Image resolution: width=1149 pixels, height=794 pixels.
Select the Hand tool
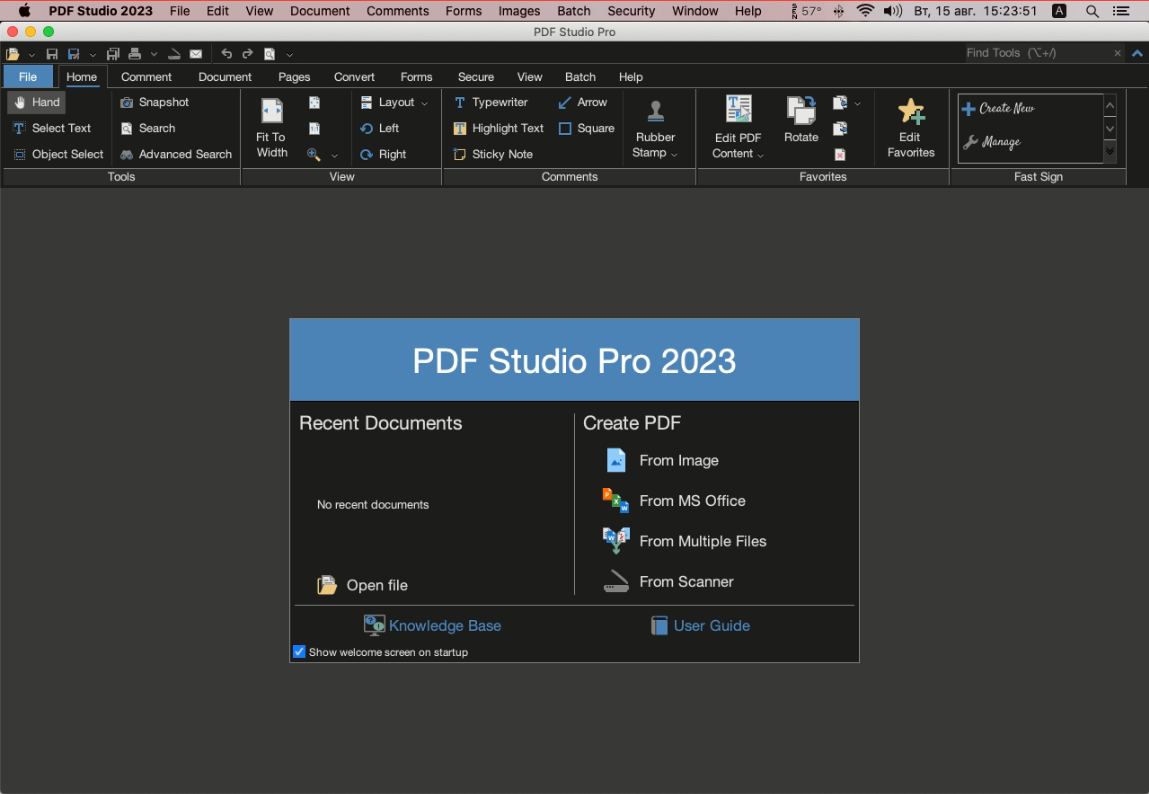pyautogui.click(x=37, y=103)
